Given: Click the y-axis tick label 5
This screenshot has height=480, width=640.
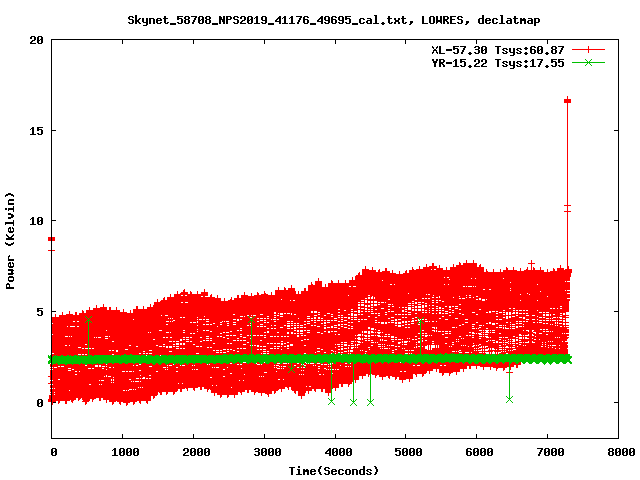Looking at the screenshot, I should tap(40, 312).
